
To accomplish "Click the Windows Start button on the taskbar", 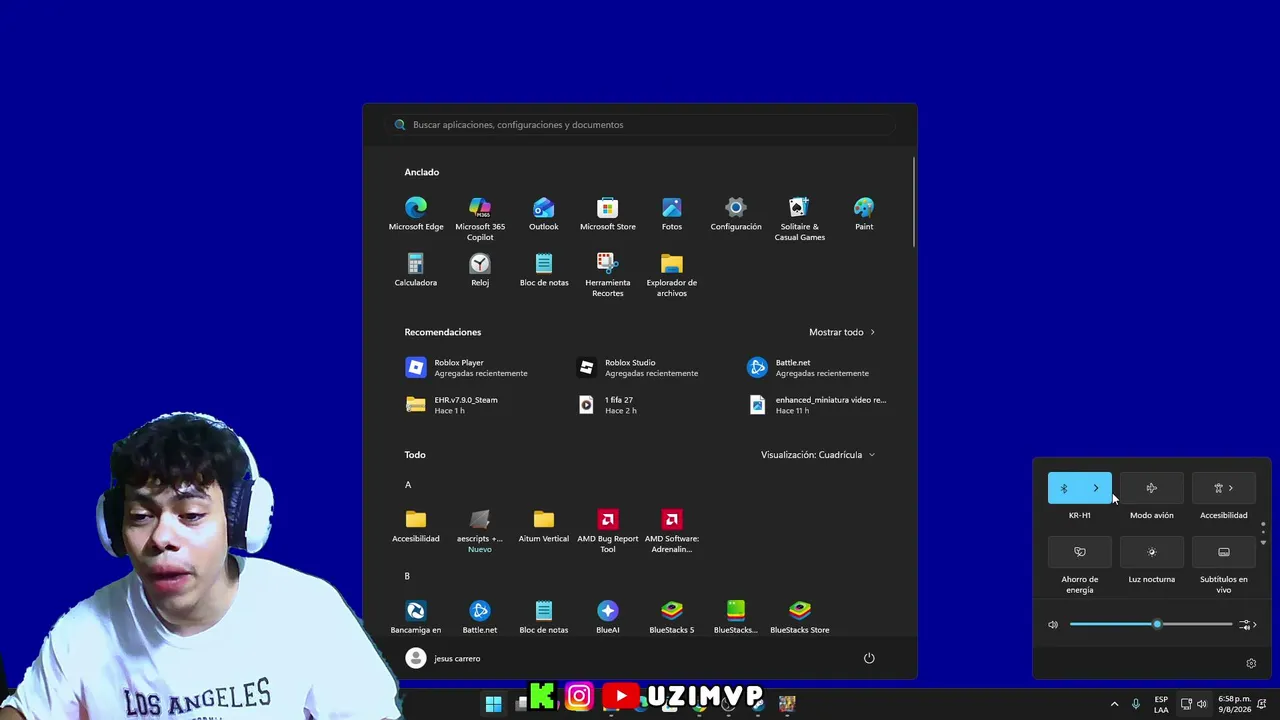I will tap(493, 704).
